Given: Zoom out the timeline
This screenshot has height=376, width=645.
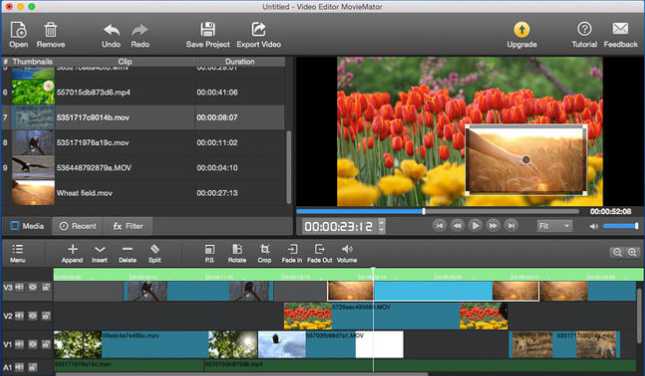Looking at the screenshot, I should [x=617, y=252].
